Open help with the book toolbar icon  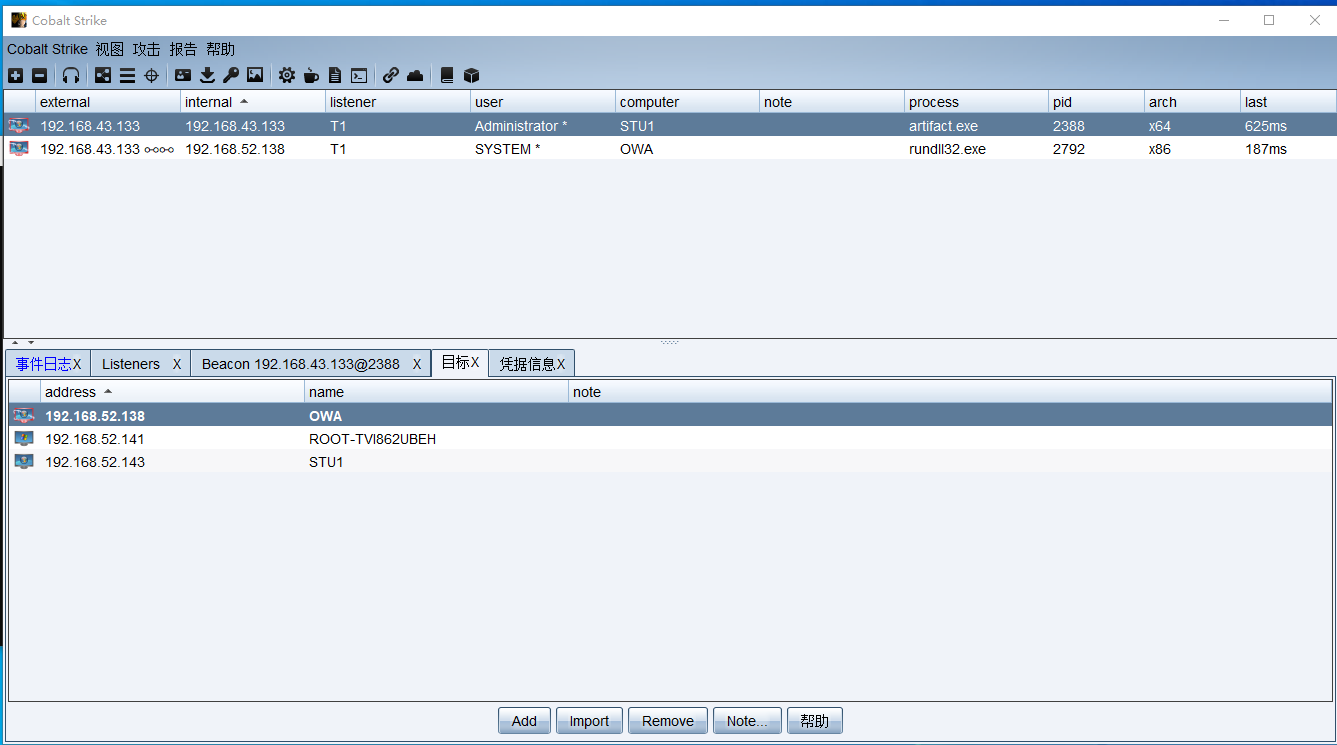coord(447,75)
